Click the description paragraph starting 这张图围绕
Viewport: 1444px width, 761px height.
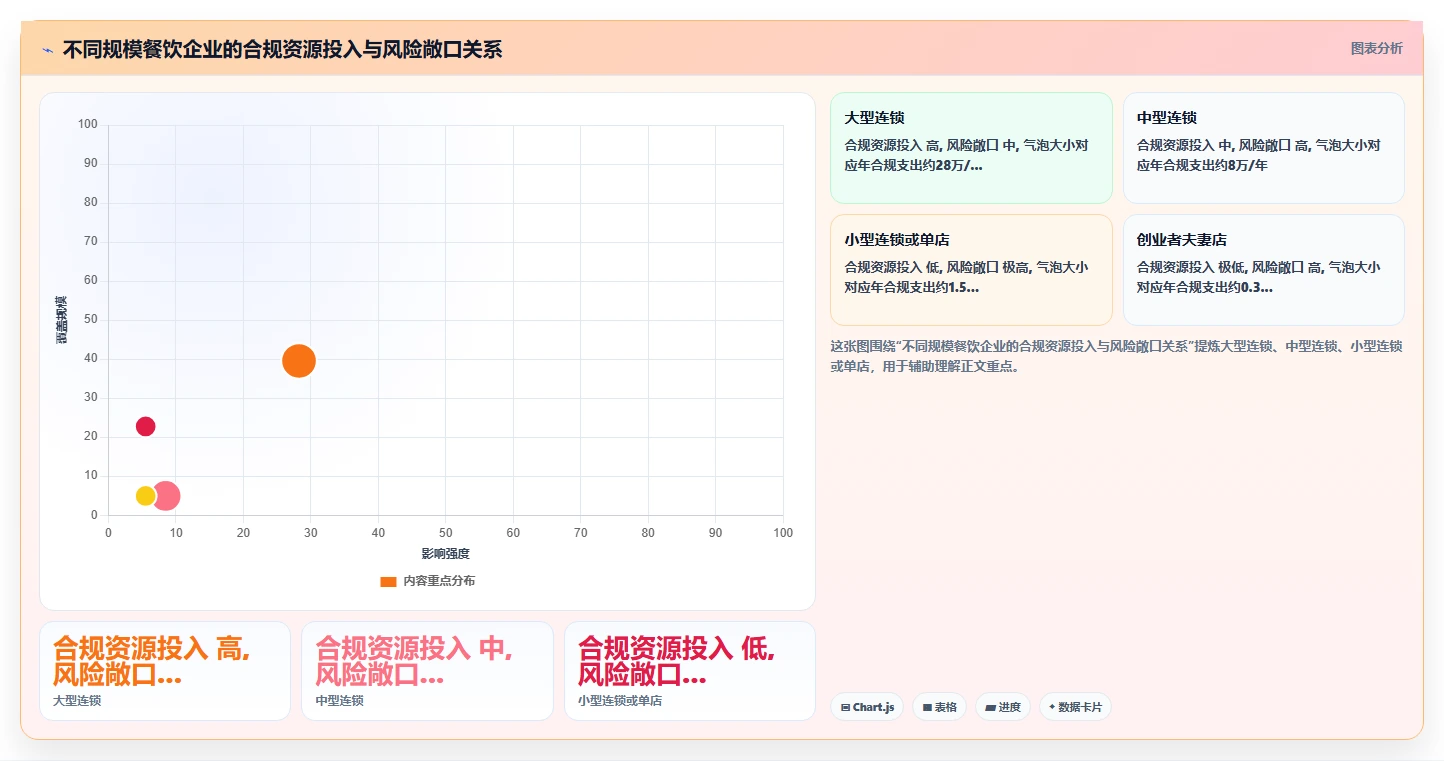click(1116, 356)
